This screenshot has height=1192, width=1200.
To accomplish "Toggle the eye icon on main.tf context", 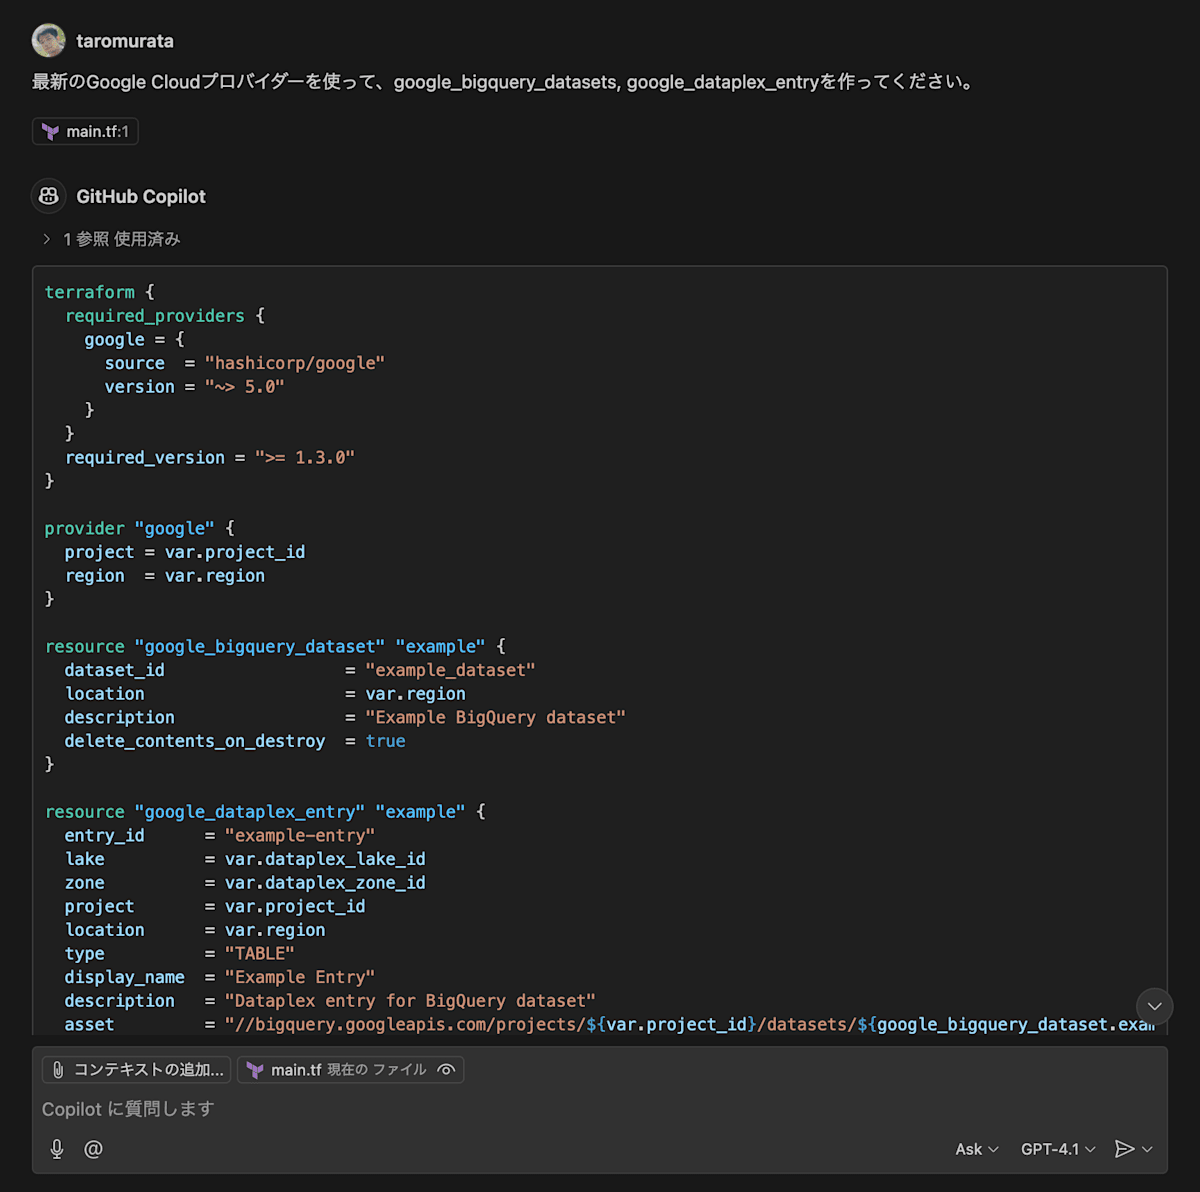I will coord(447,1070).
